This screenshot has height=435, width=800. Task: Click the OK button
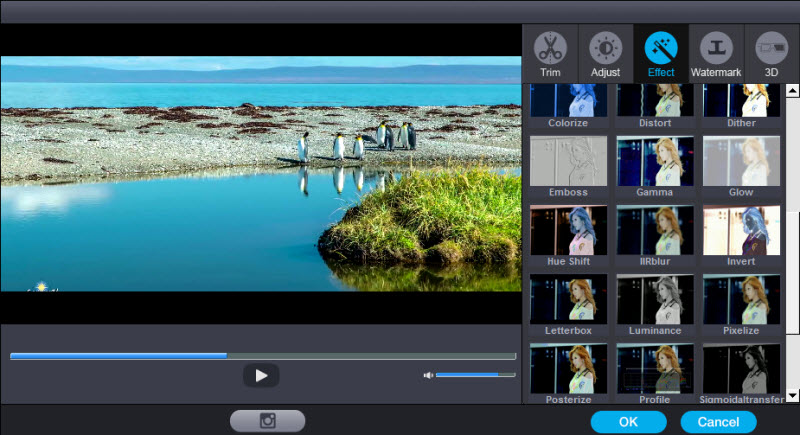point(628,422)
